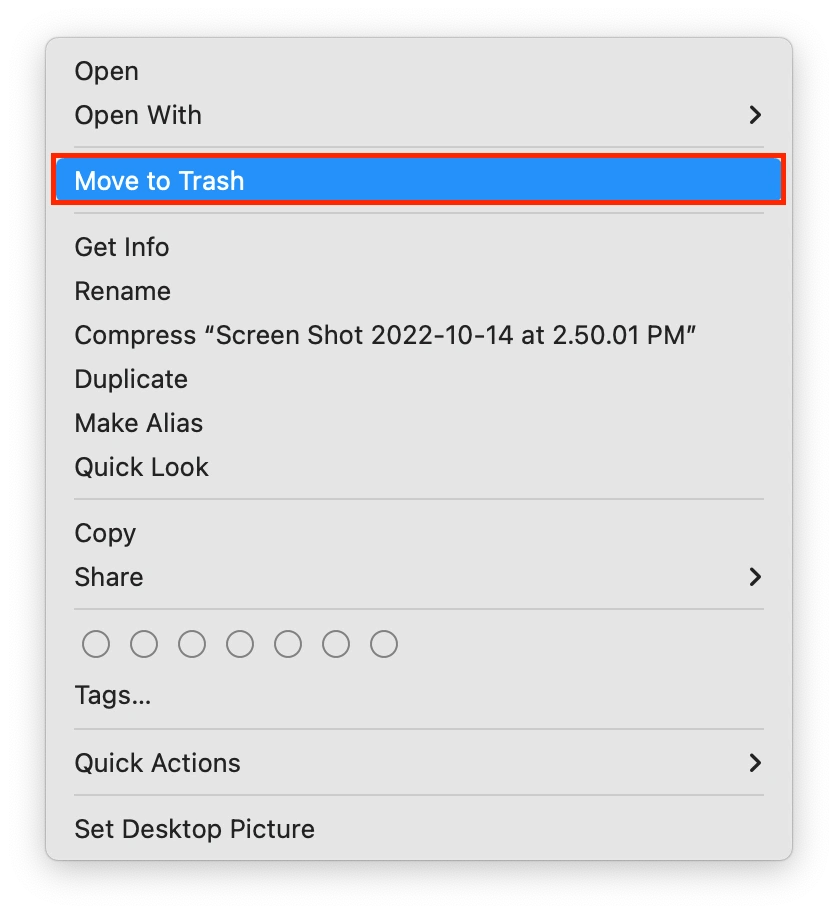Viewport: 838px width, 914px height.
Task: Click "Get Info" for file details
Action: [x=122, y=247]
